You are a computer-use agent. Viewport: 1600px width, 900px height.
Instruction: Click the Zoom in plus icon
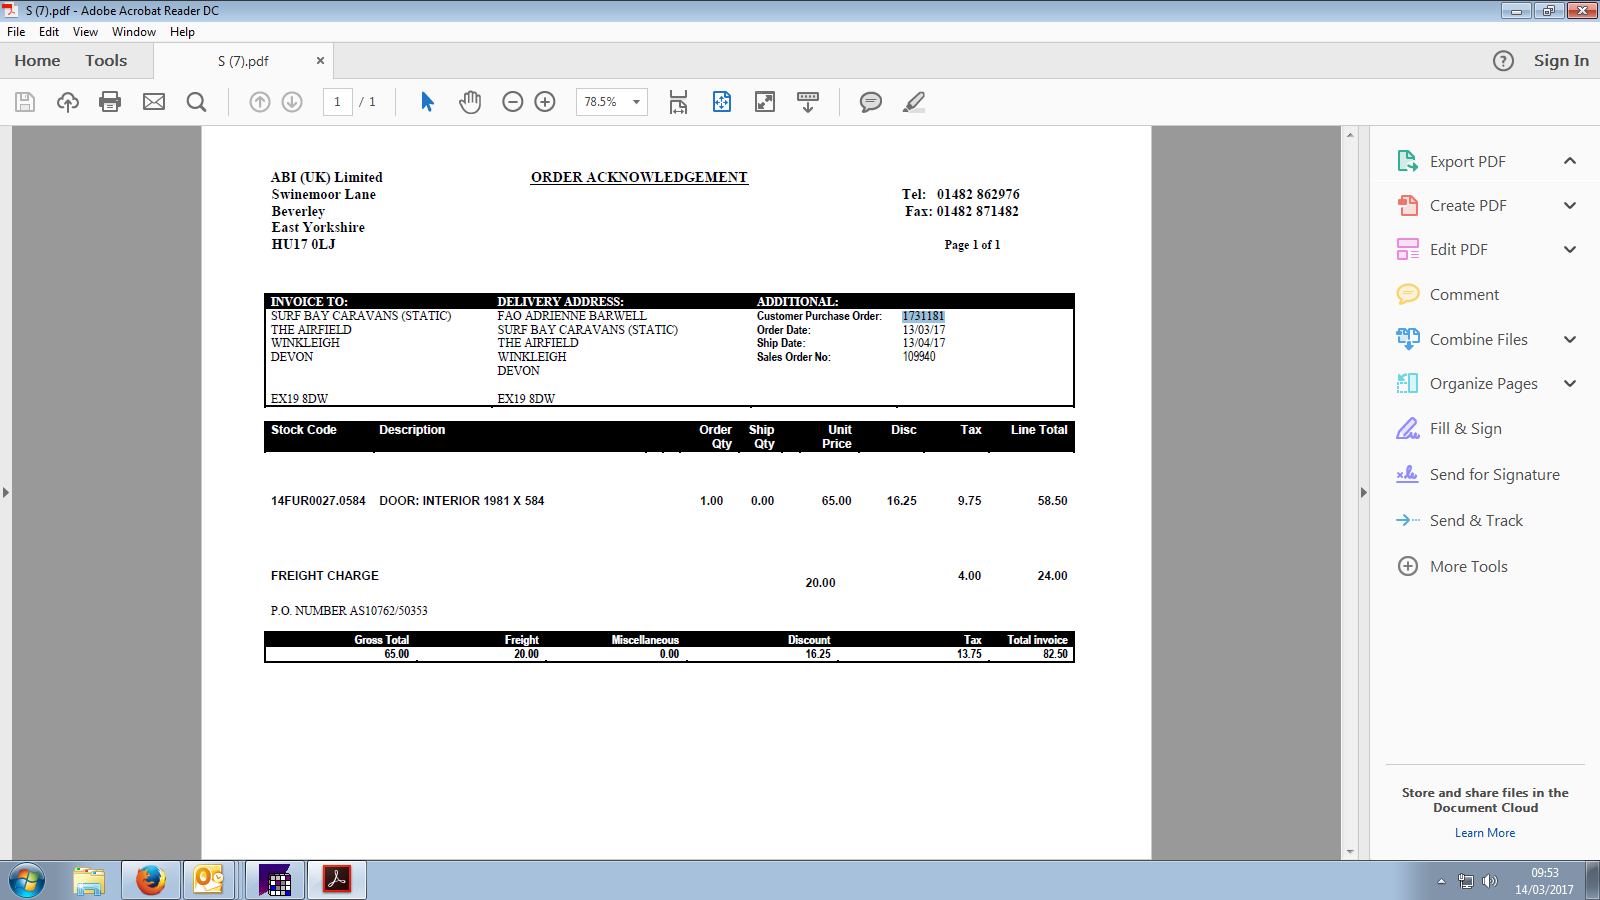545,102
